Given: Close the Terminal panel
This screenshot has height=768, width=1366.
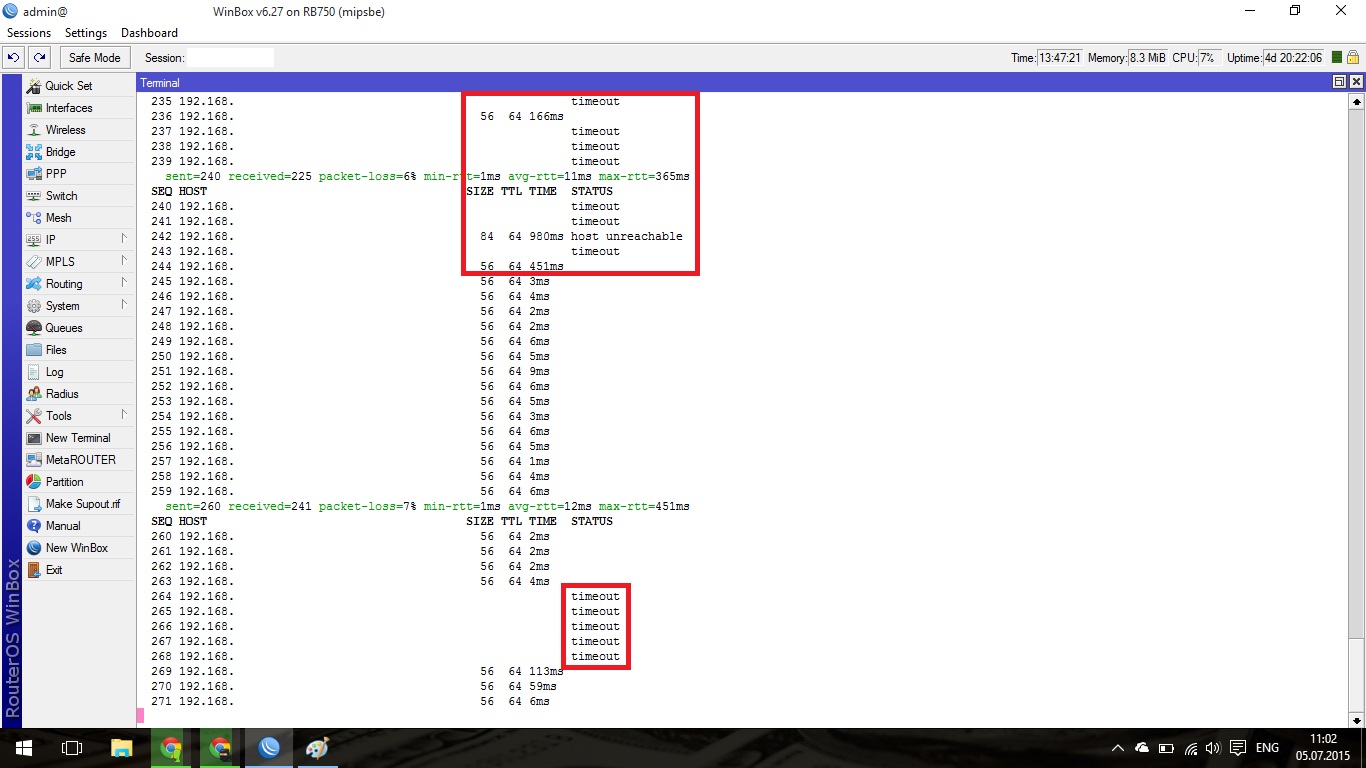Looking at the screenshot, I should (x=1356, y=82).
